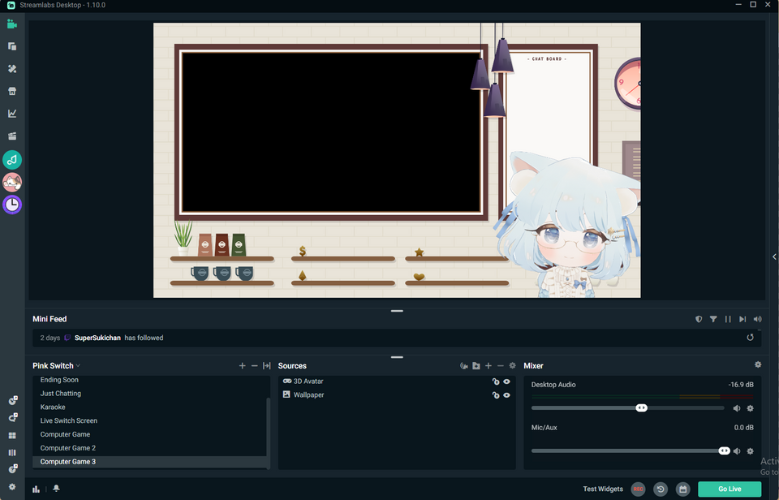Adjust the Mic/Aux volume slider
The width and height of the screenshot is (779, 500).
(x=724, y=451)
